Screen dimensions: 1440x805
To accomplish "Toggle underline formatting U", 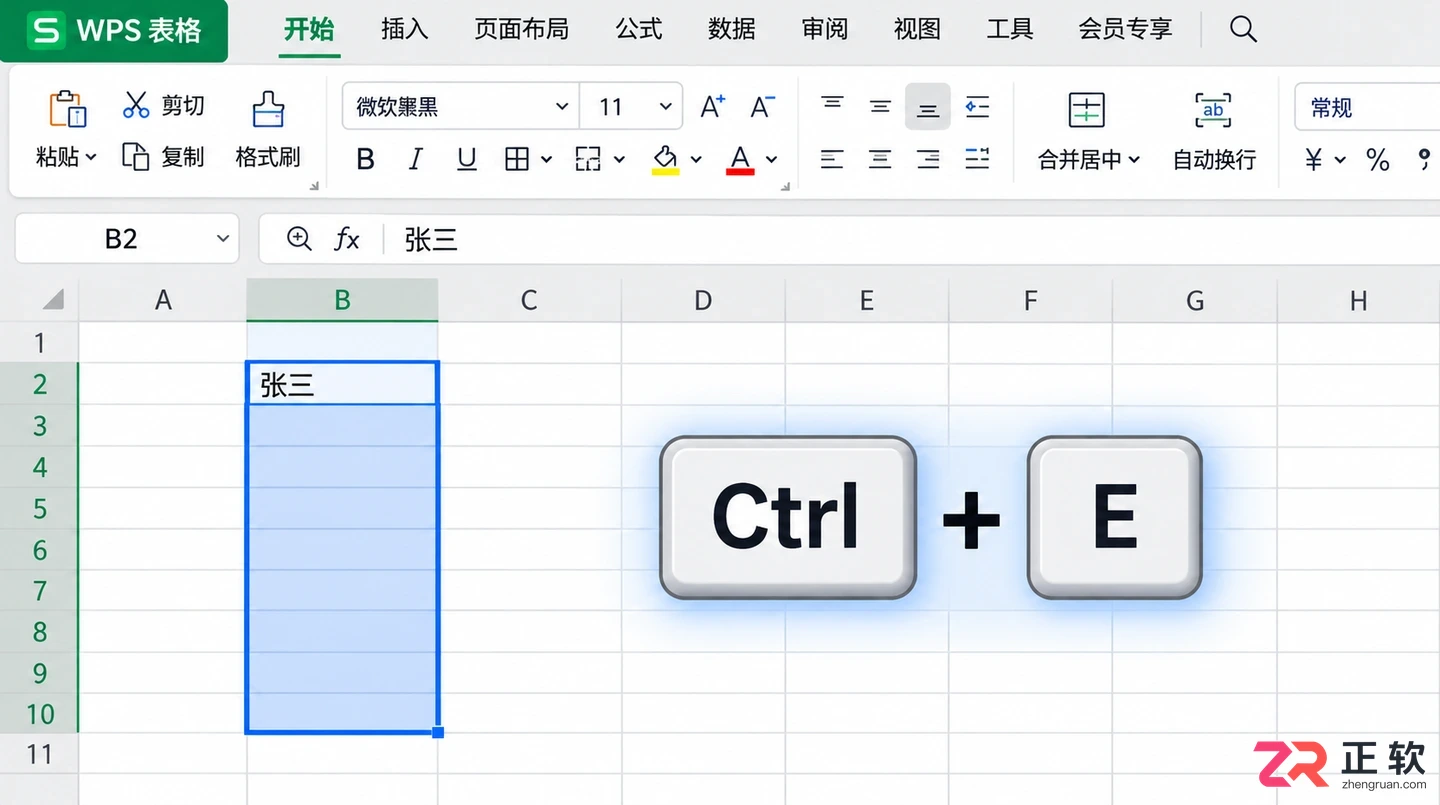I will [x=466, y=159].
